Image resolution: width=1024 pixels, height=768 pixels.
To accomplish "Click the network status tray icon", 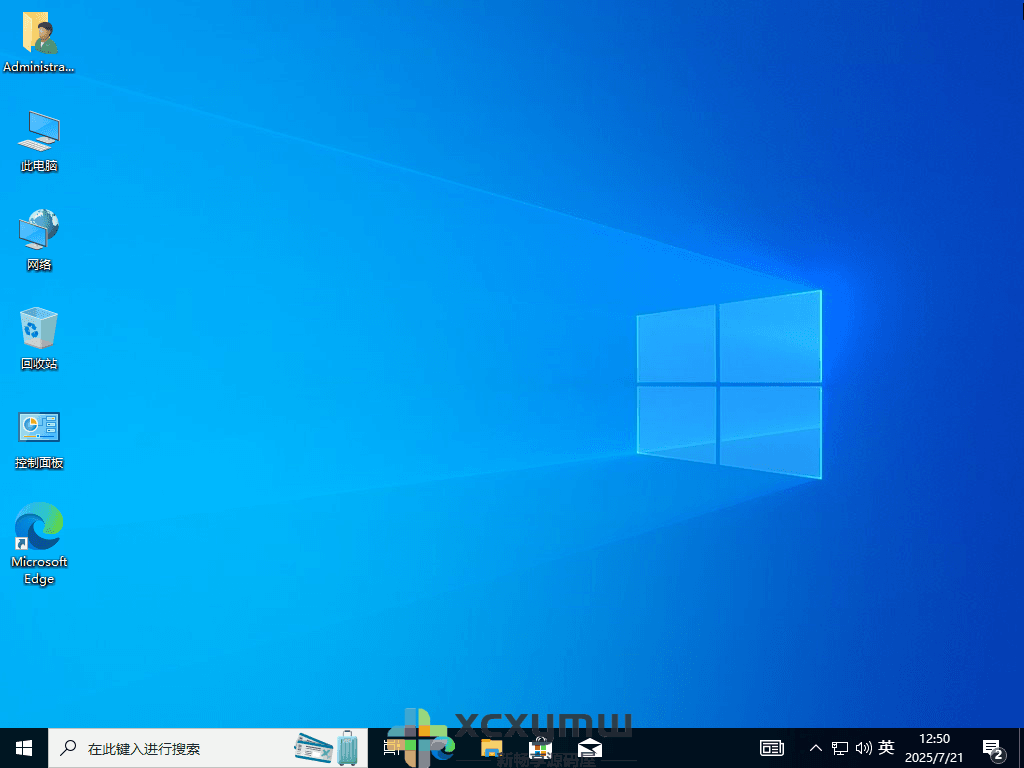I will (840, 747).
